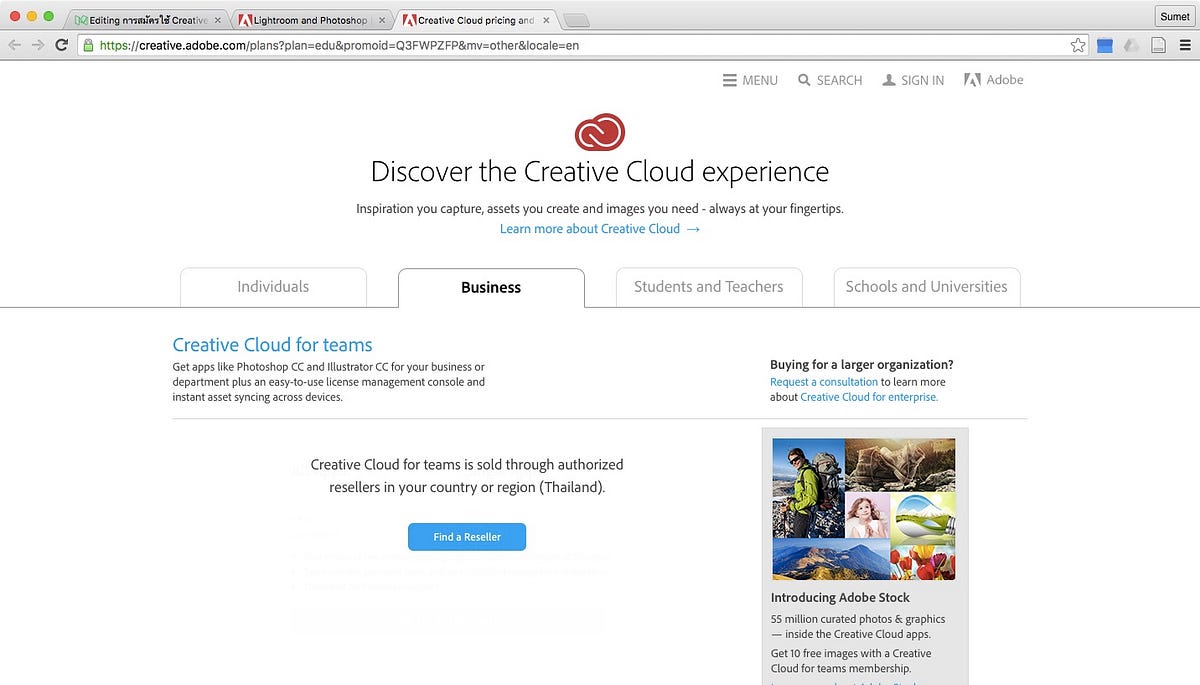
Task: Close the Editing tab
Action: tap(218, 20)
